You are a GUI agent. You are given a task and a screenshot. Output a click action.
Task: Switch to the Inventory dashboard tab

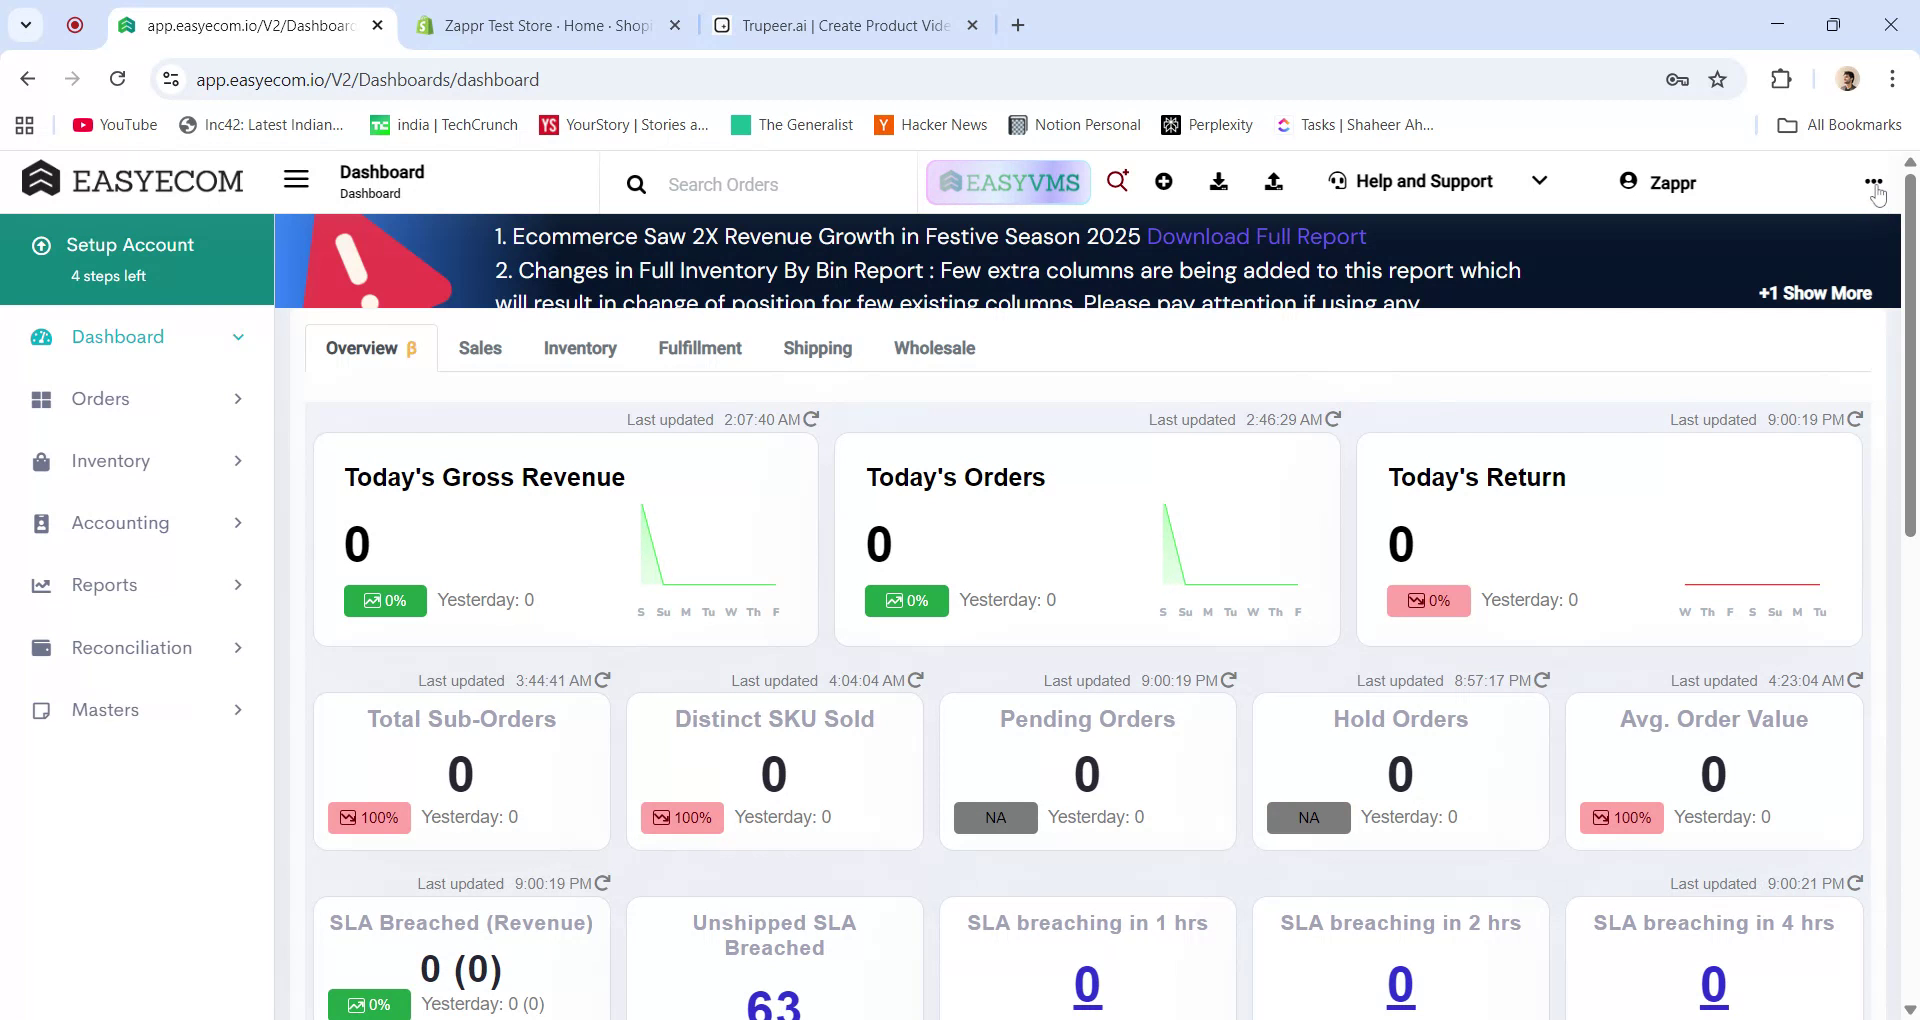tap(580, 348)
